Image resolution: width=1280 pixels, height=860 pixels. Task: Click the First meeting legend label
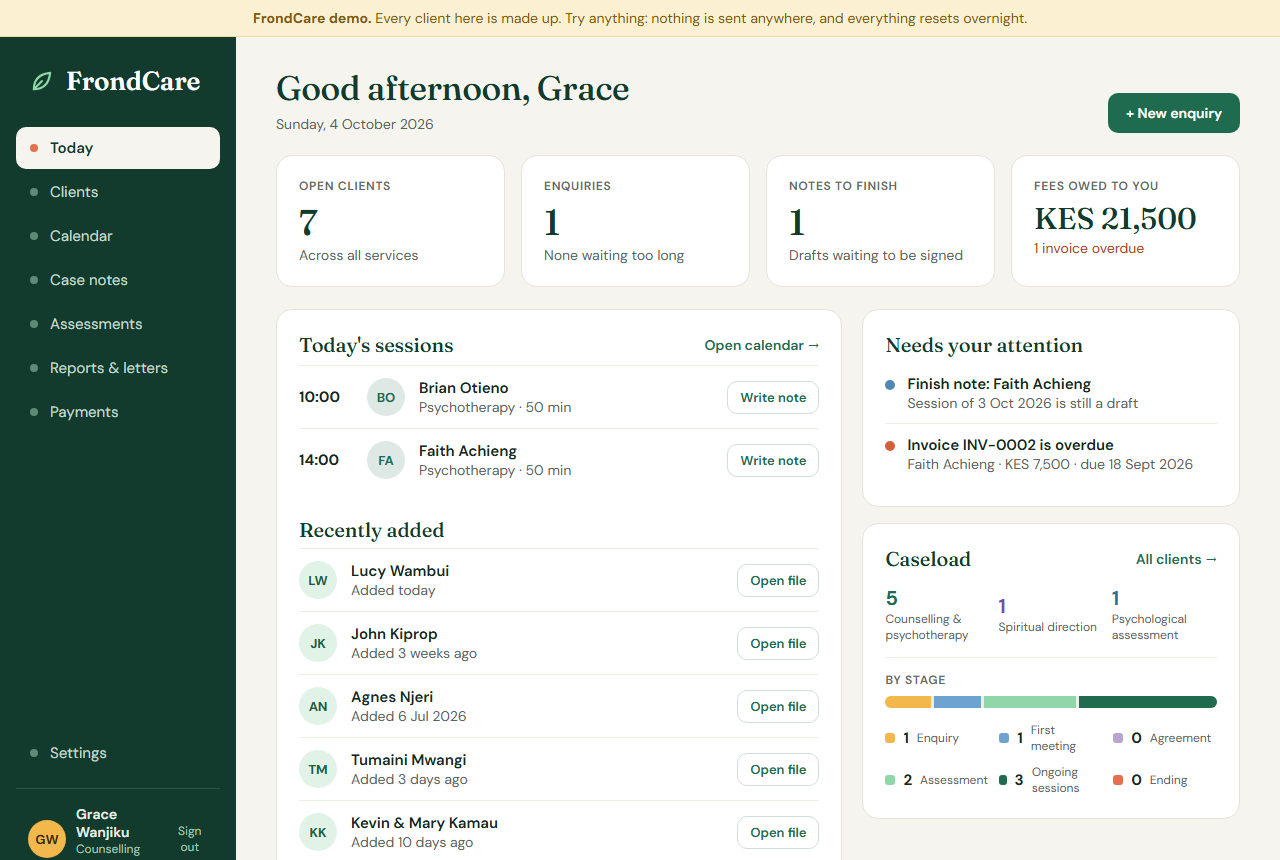click(x=1053, y=738)
